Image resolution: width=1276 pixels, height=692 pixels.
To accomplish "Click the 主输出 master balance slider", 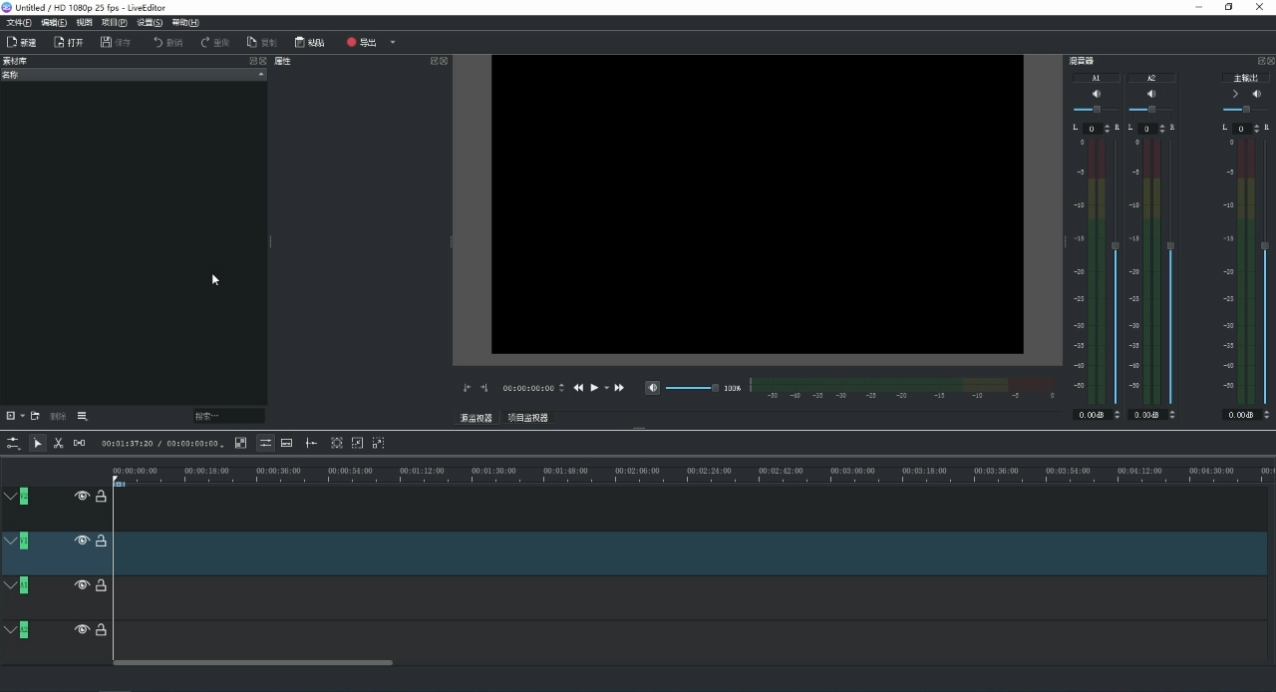I will 1246,109.
